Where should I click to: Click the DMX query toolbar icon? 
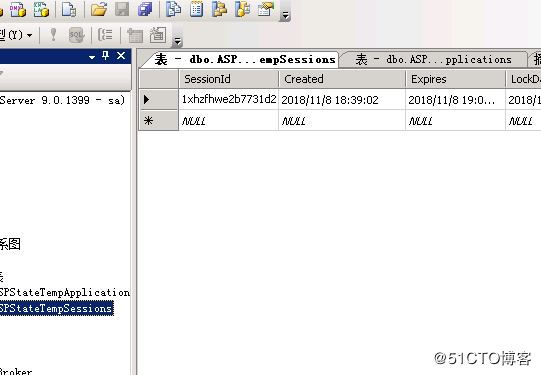[x=18, y=9]
